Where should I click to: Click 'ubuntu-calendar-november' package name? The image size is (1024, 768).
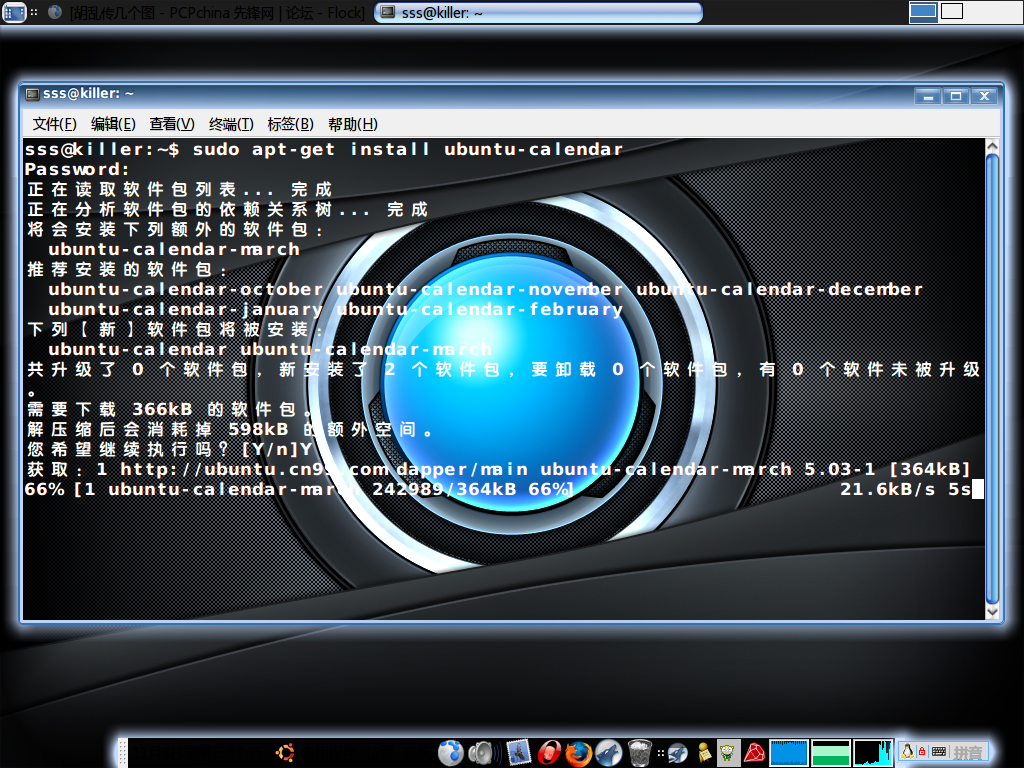click(x=480, y=289)
